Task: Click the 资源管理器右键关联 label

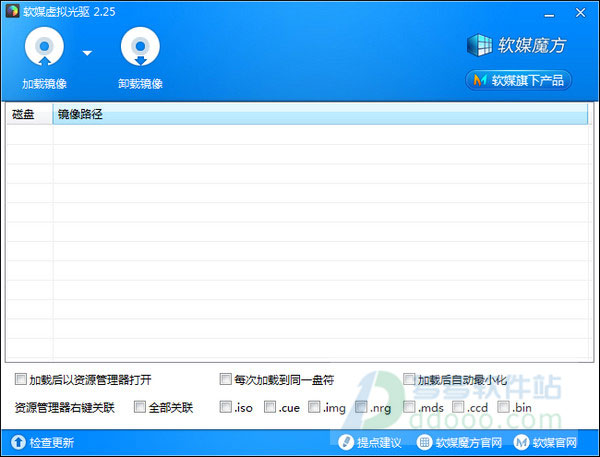Action: [65, 407]
